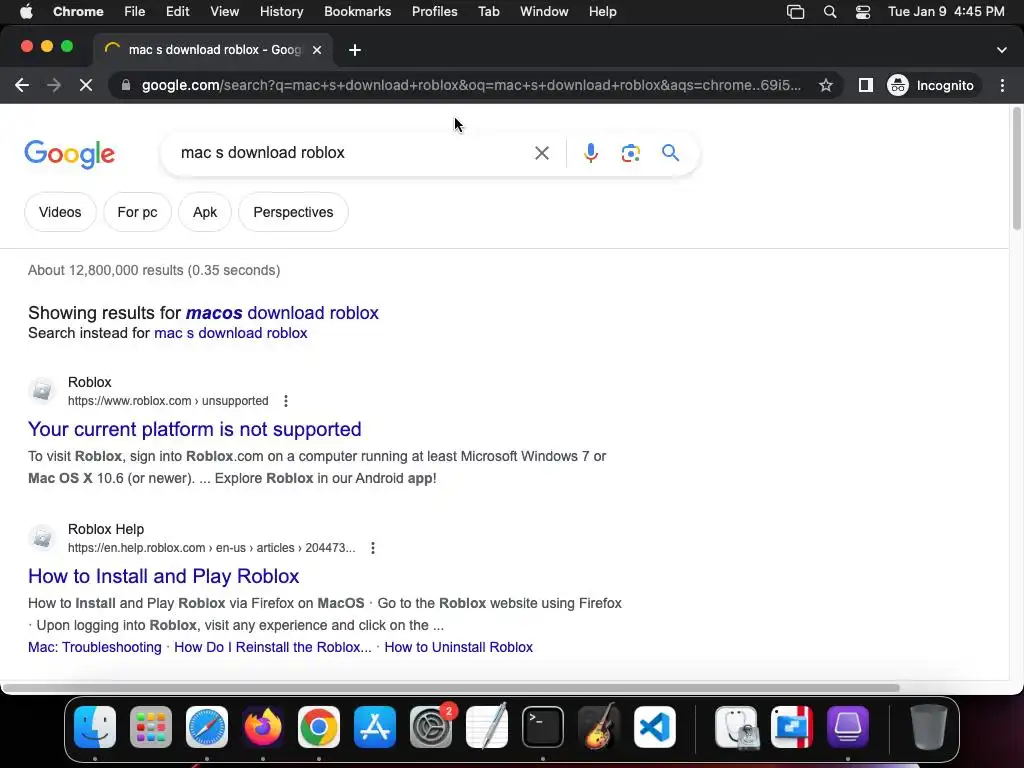
Task: Open more options for Roblox Help result
Action: point(372,548)
